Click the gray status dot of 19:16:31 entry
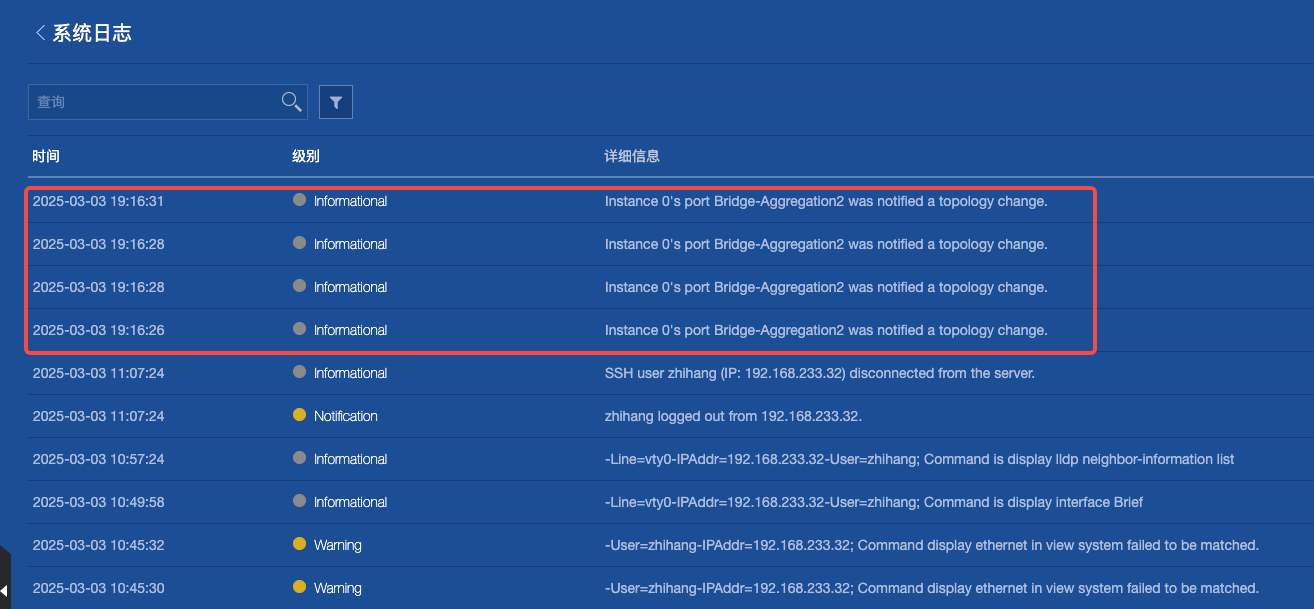Image resolution: width=1314 pixels, height=609 pixels. (299, 200)
